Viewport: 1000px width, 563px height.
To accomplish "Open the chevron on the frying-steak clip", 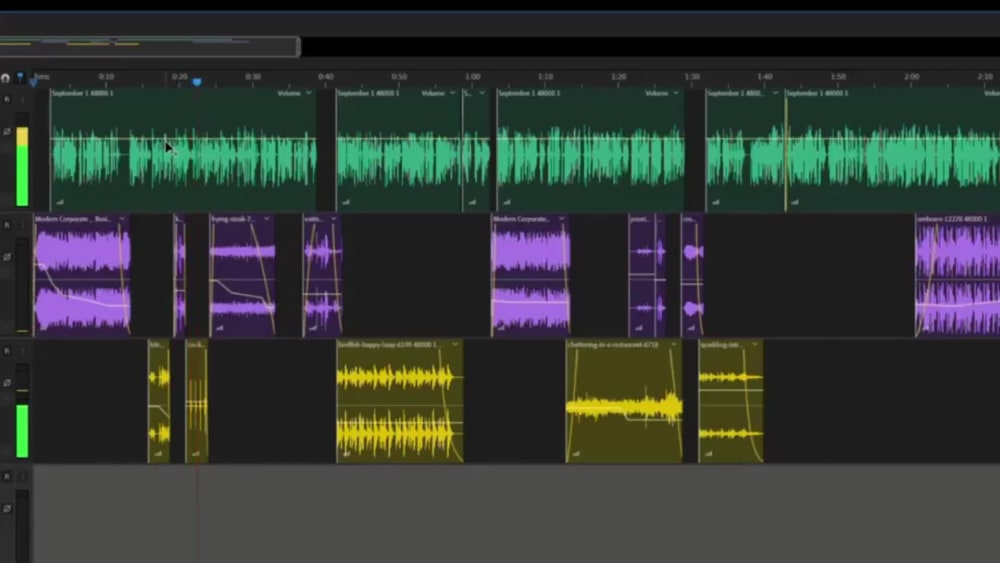I will (267, 219).
